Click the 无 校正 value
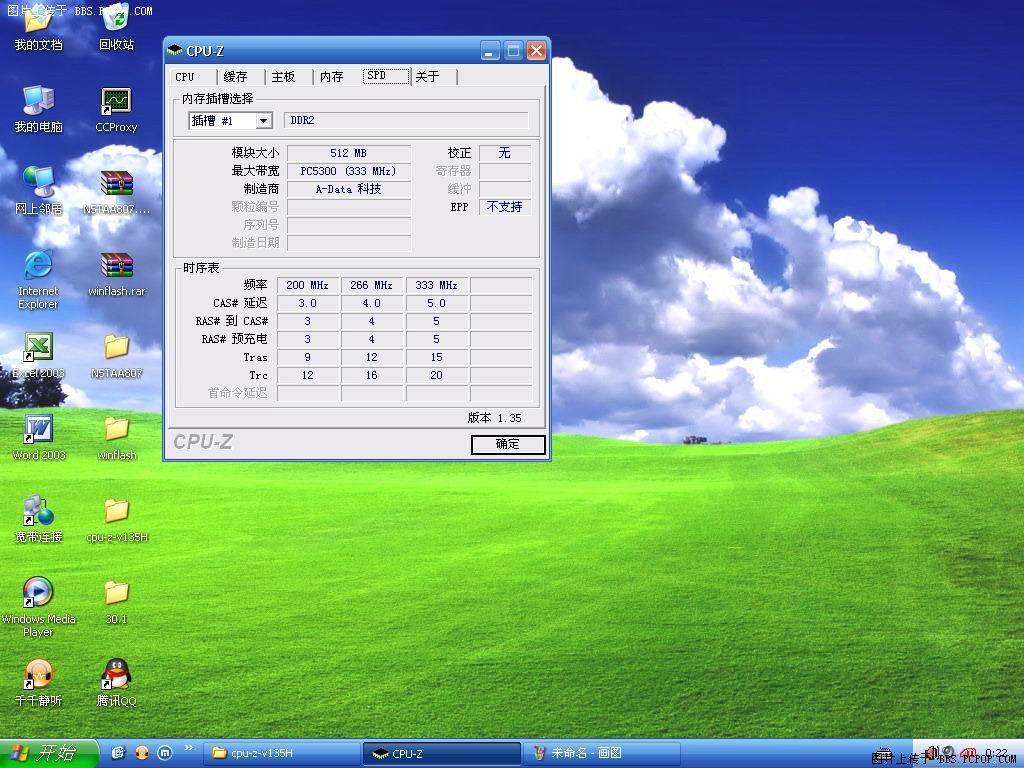 pos(505,153)
